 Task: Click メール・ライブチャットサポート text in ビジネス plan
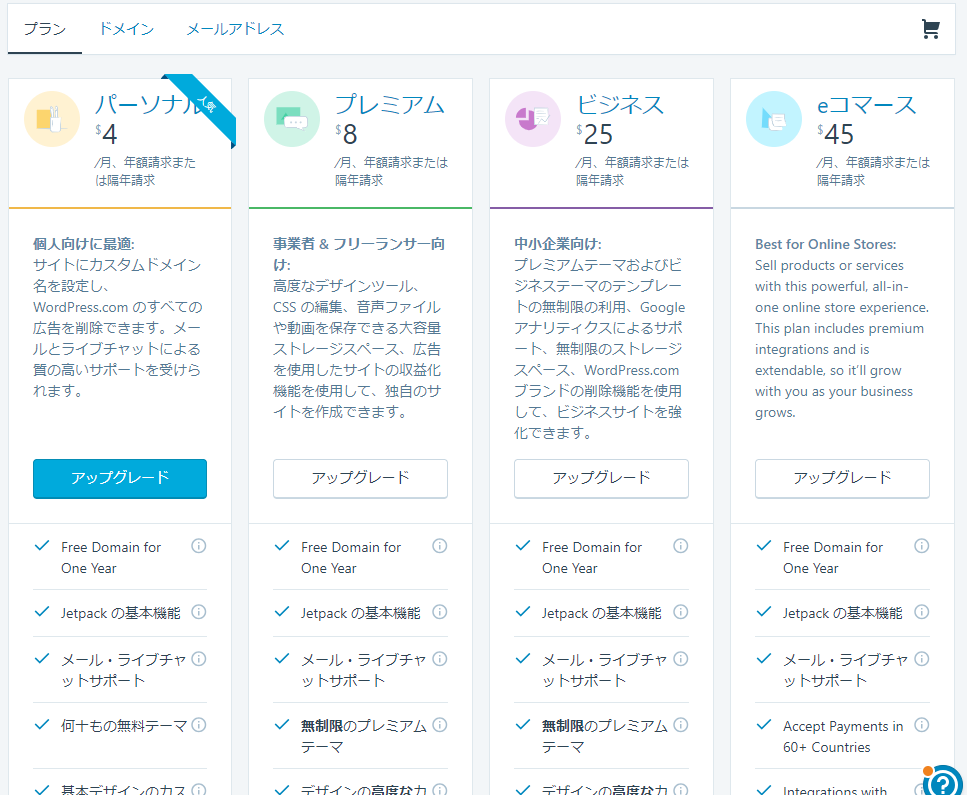click(x=604, y=670)
